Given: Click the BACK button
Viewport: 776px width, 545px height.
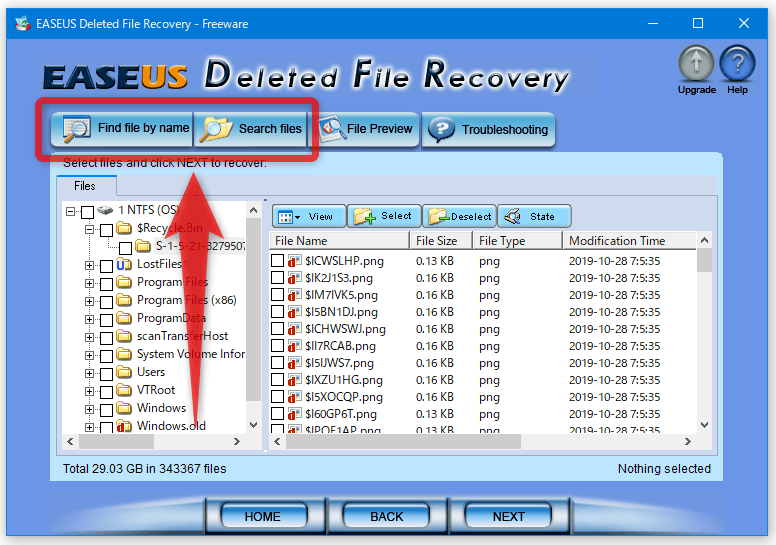Looking at the screenshot, I should (x=386, y=516).
